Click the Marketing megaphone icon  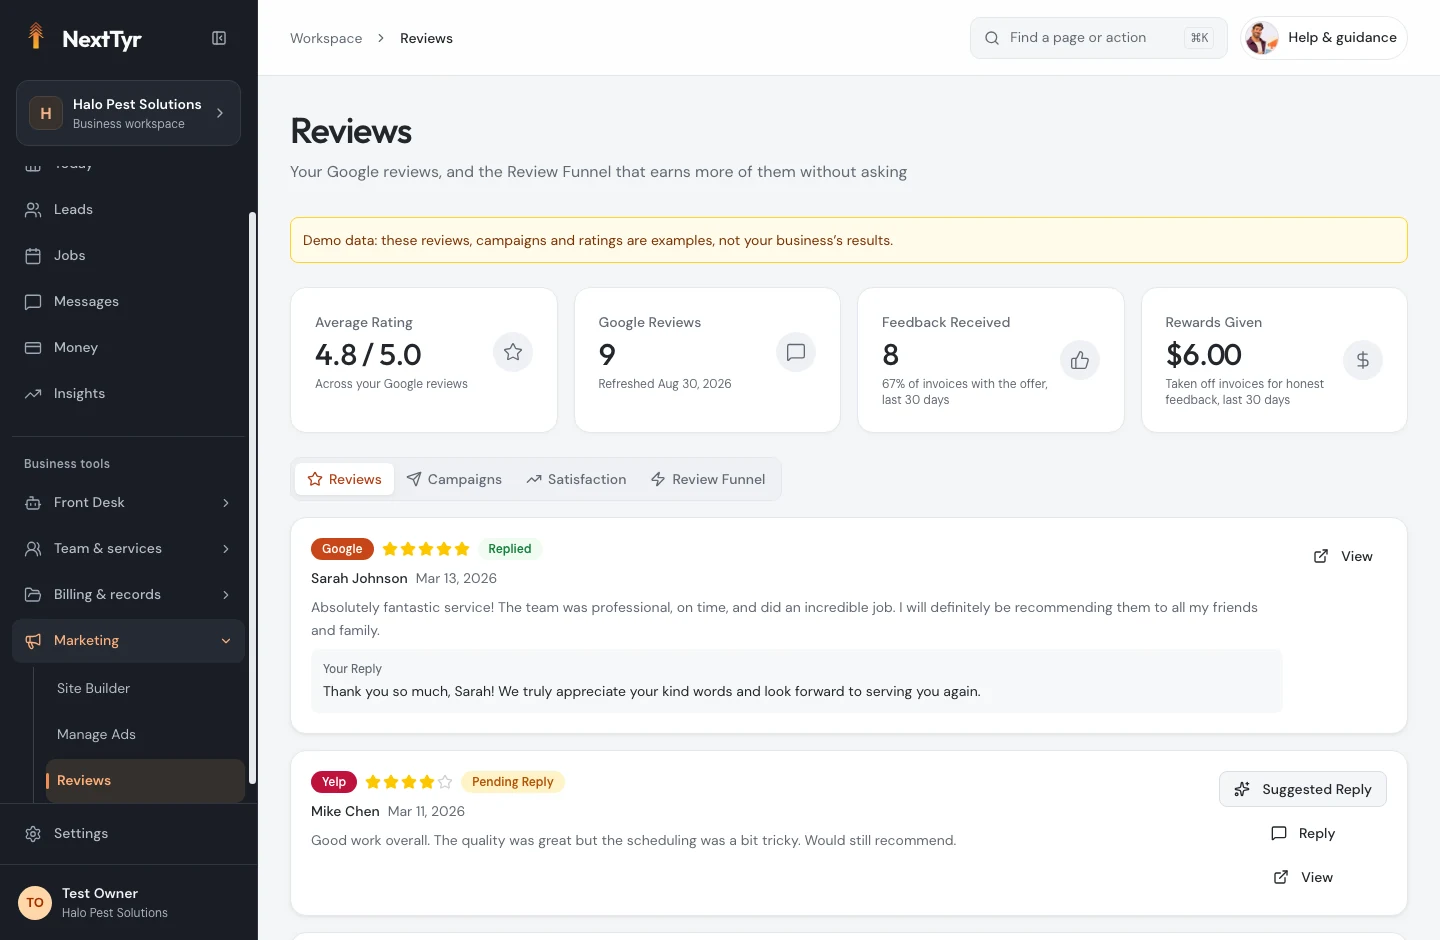(33, 641)
